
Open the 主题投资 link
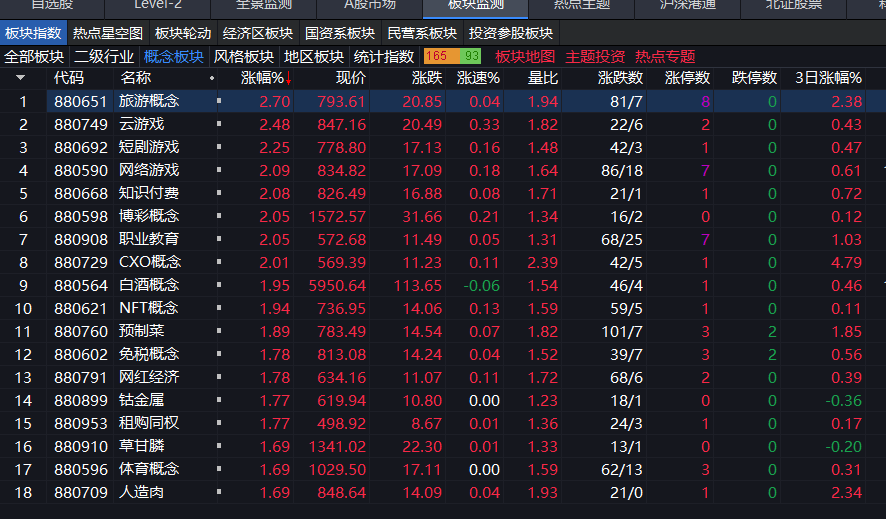(x=595, y=56)
